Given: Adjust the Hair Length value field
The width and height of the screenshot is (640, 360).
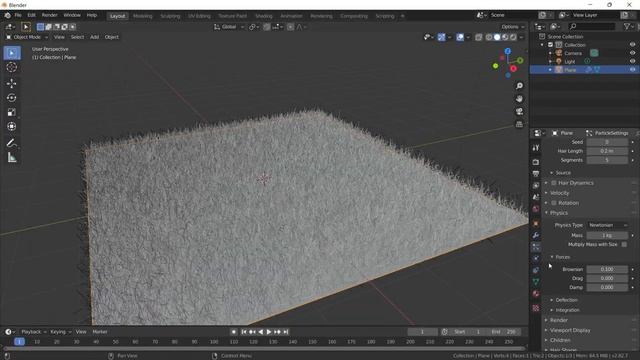Looking at the screenshot, I should coord(607,151).
